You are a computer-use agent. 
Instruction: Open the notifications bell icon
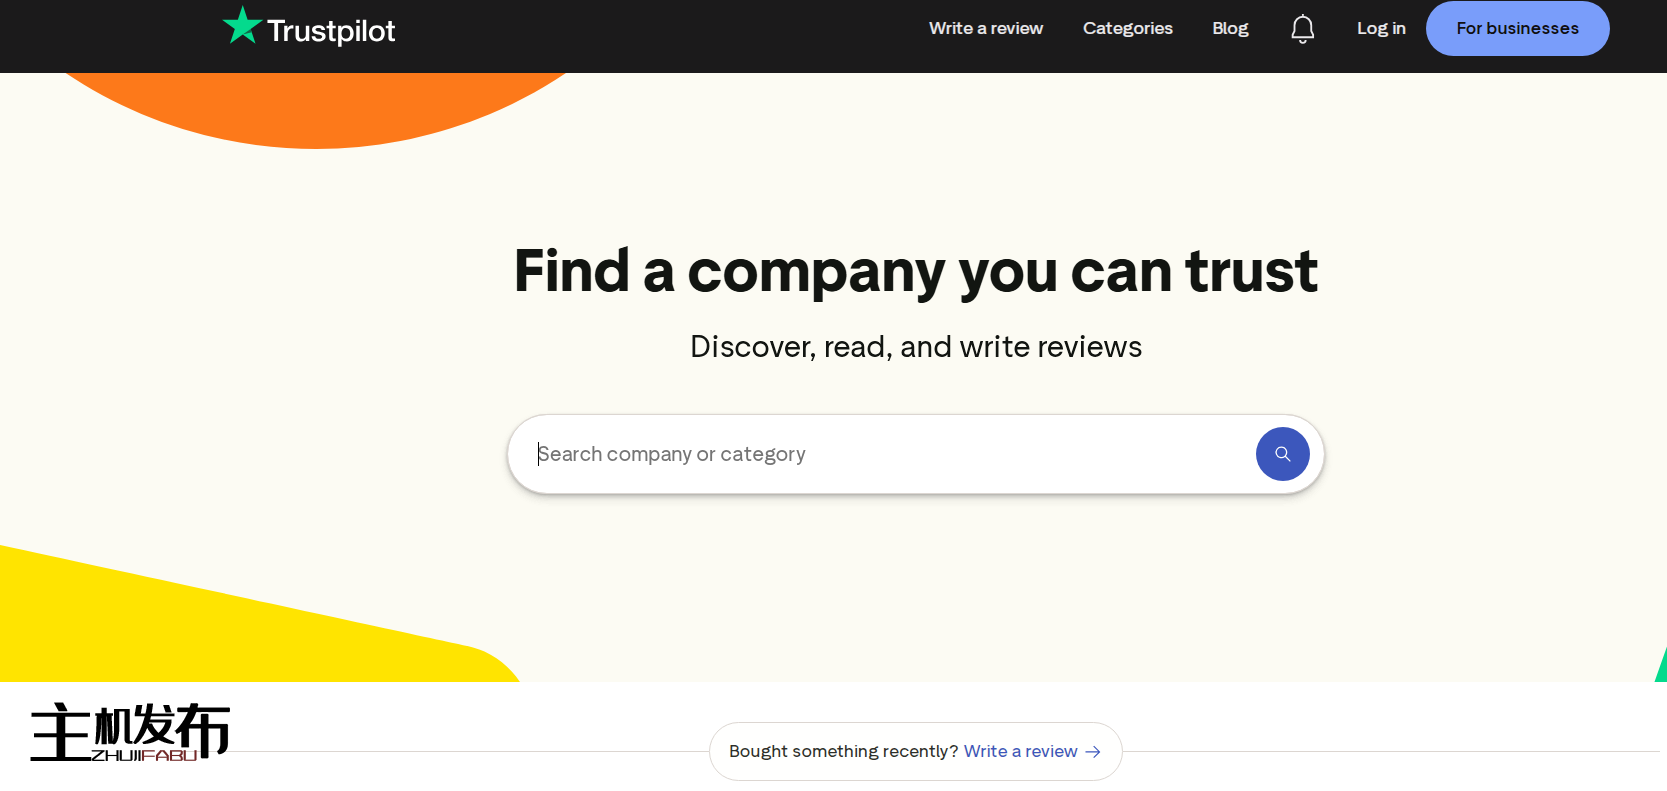click(x=1302, y=29)
